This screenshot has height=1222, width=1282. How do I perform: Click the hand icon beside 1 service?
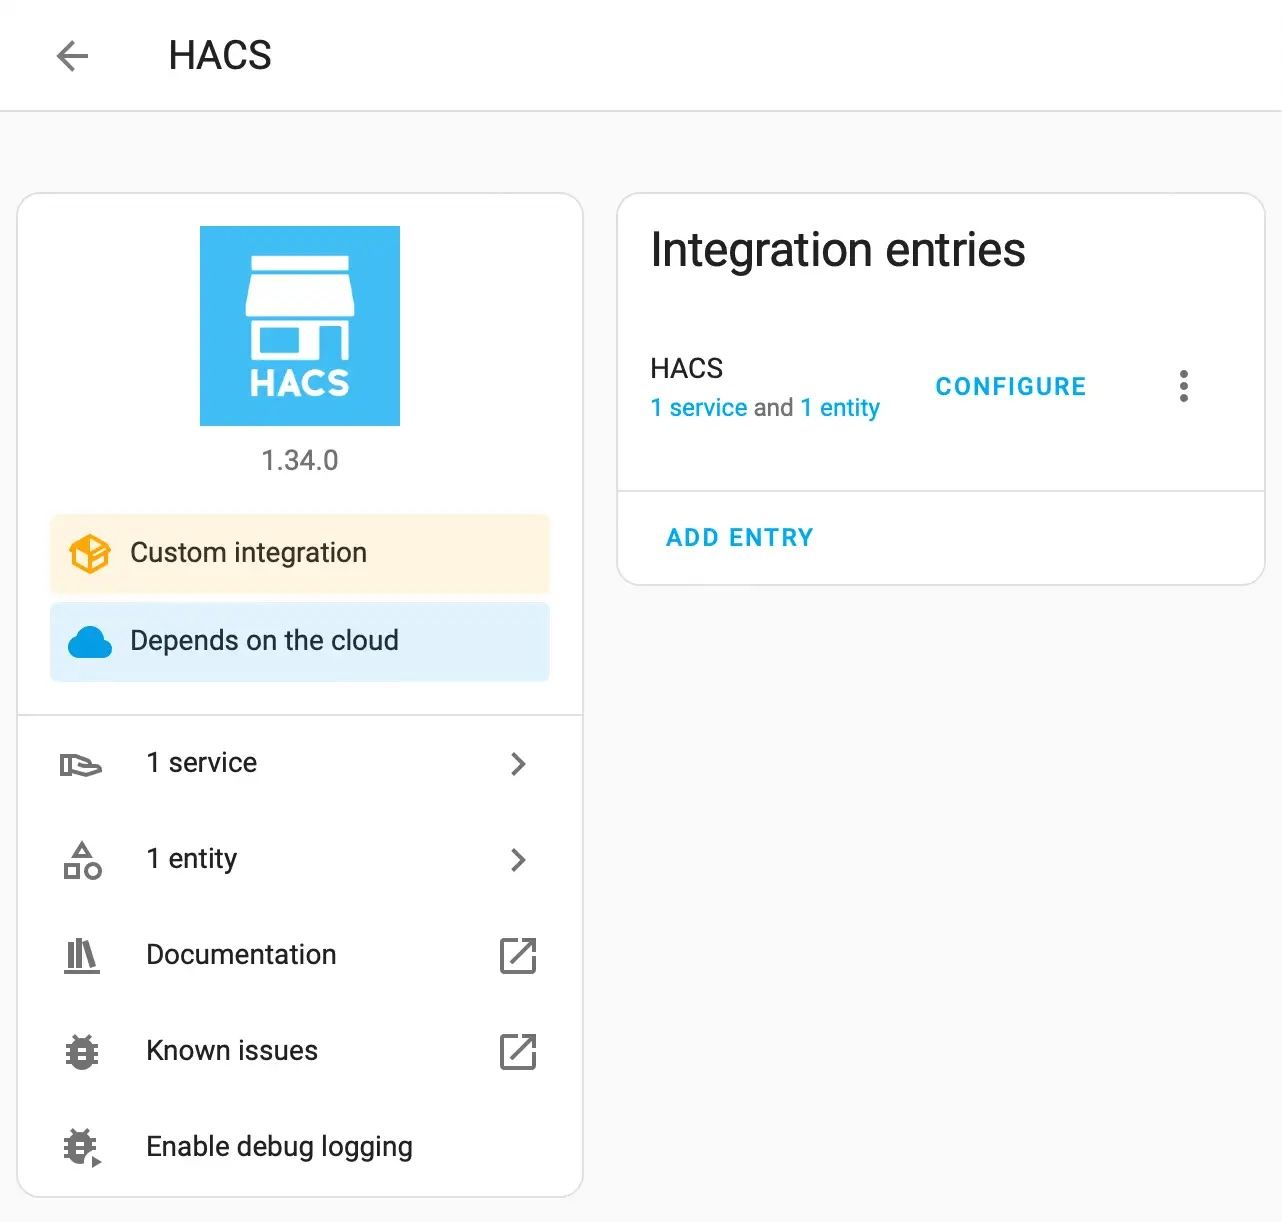[x=81, y=765]
